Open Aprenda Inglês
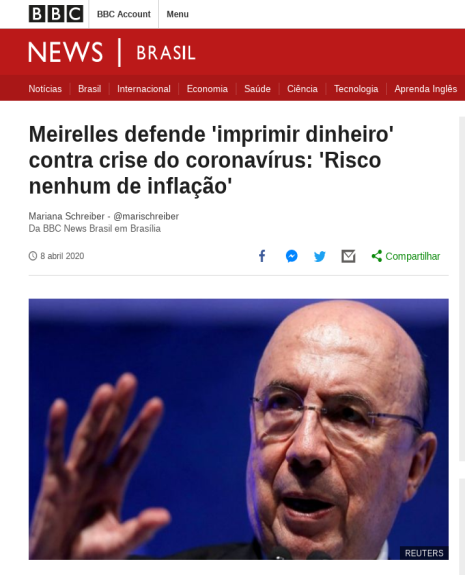This screenshot has width=465, height=575. point(426,89)
